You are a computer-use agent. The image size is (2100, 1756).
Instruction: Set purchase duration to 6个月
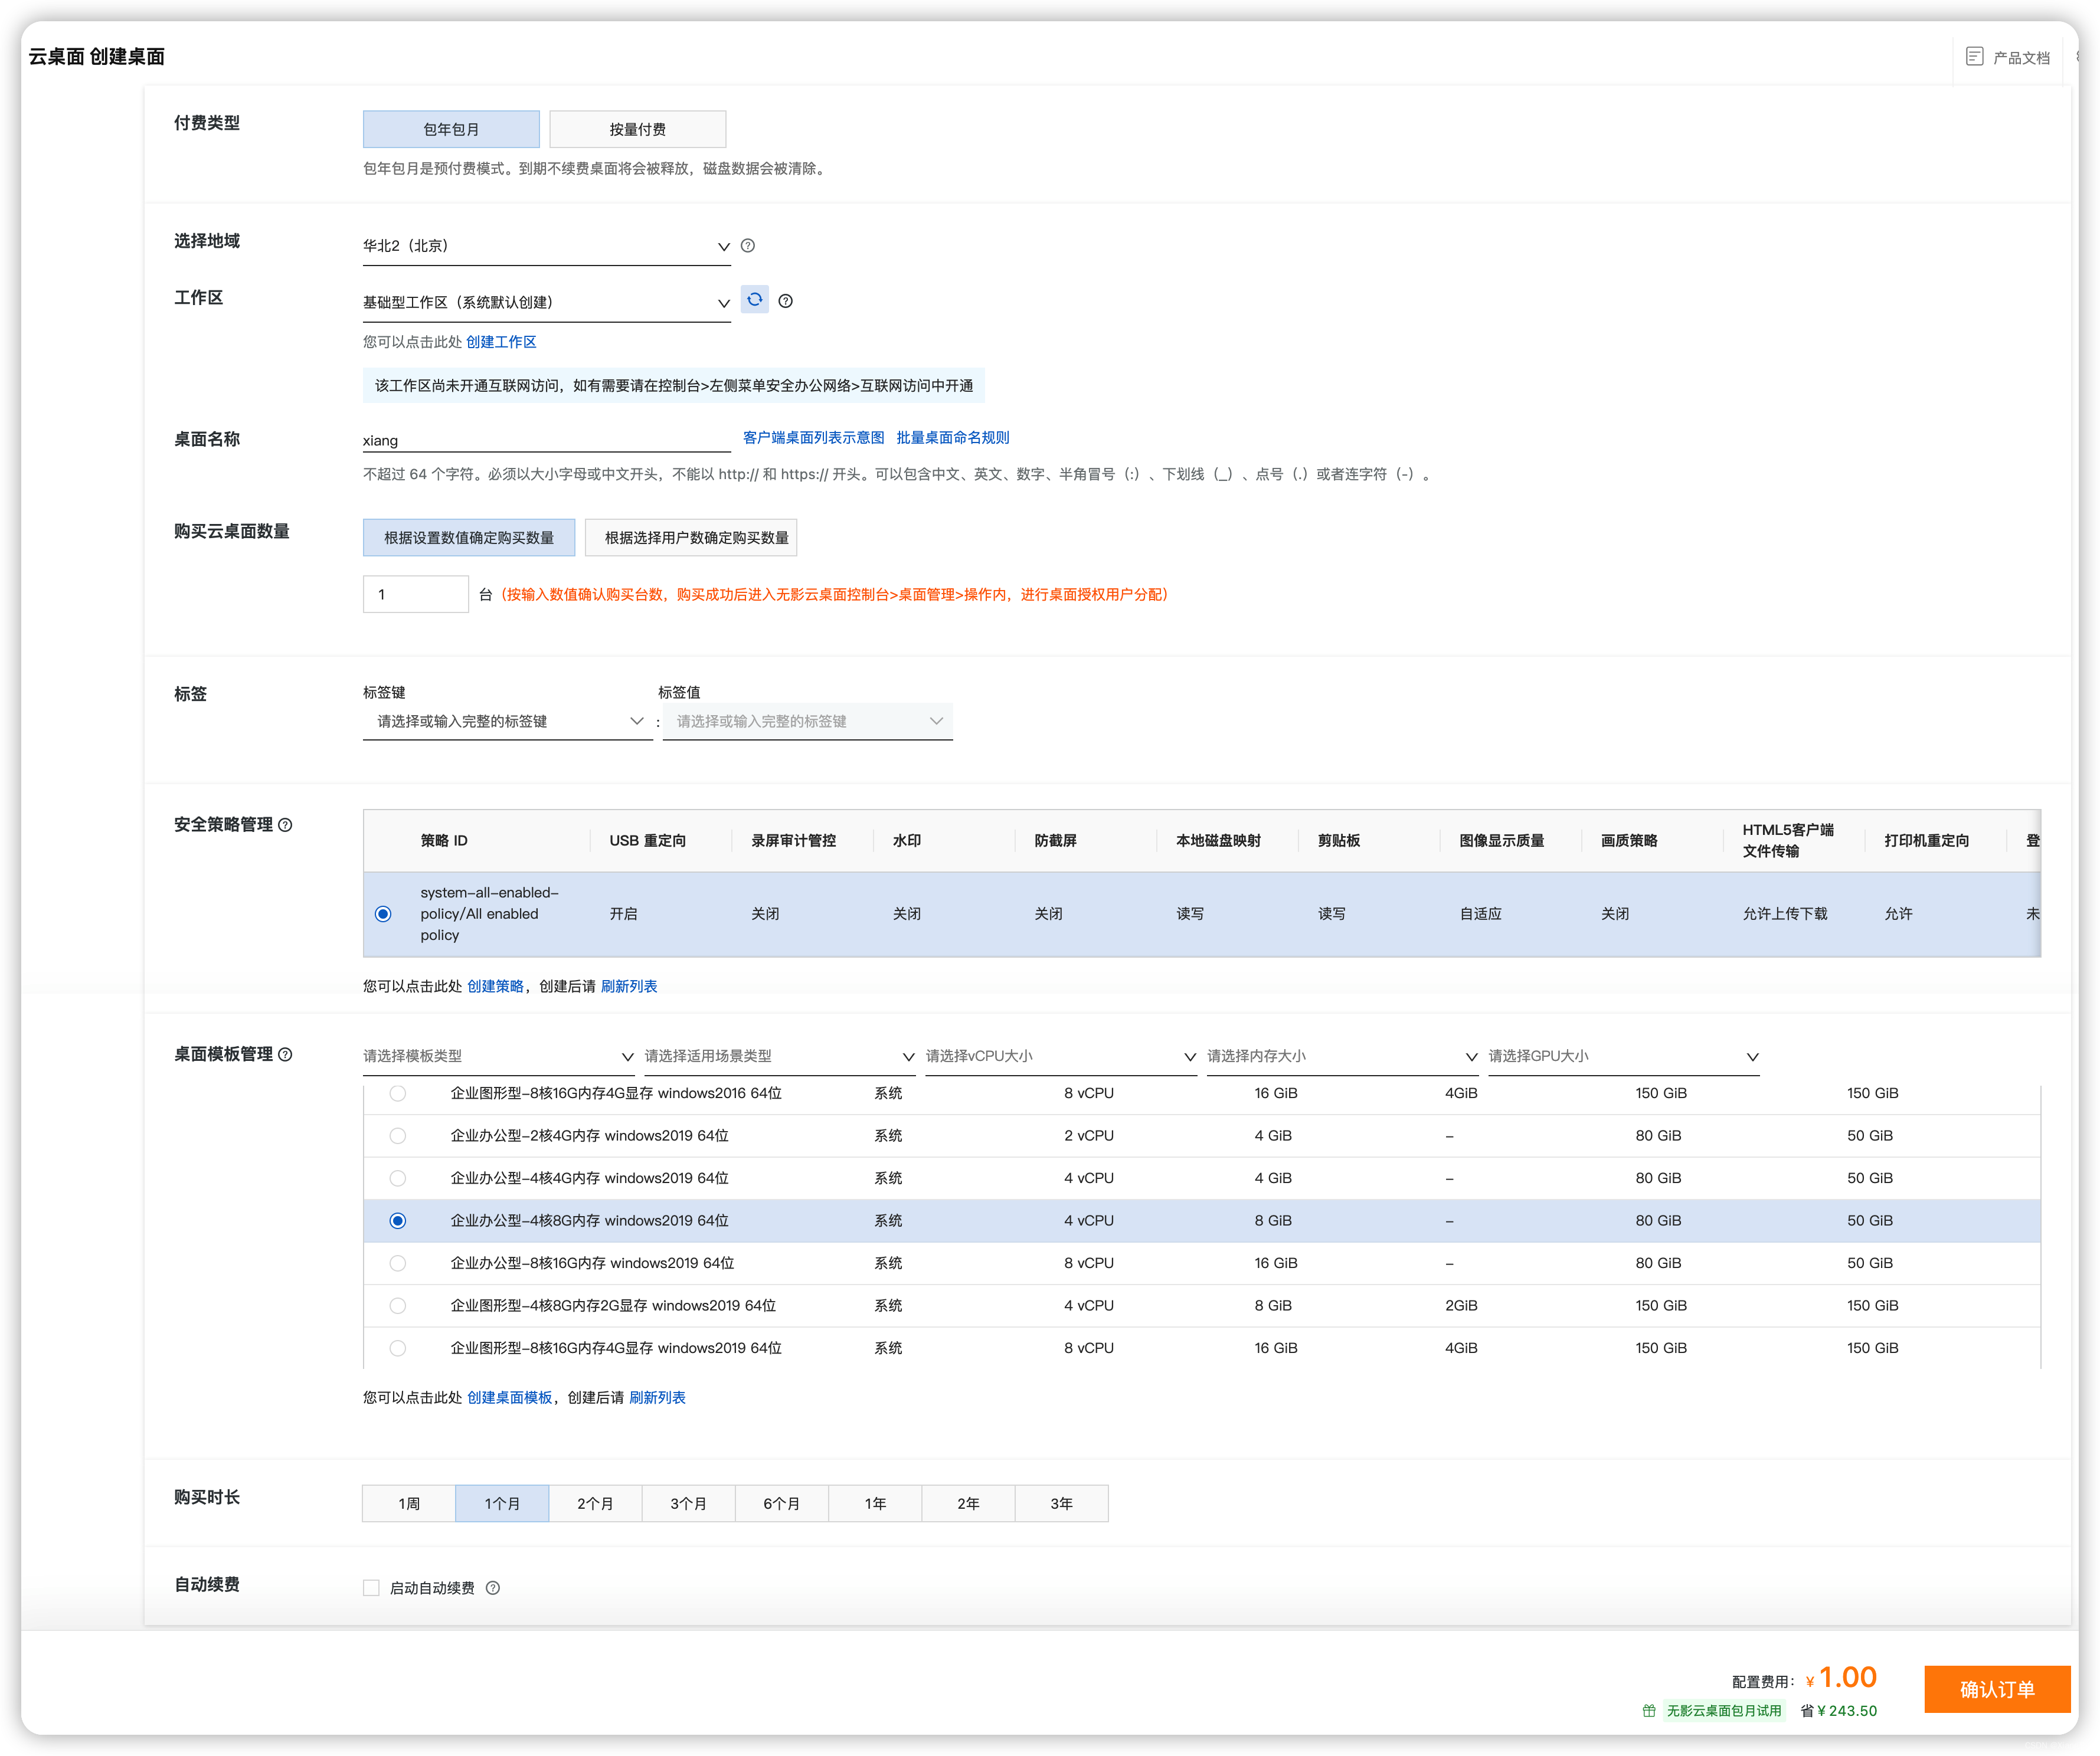(782, 1504)
